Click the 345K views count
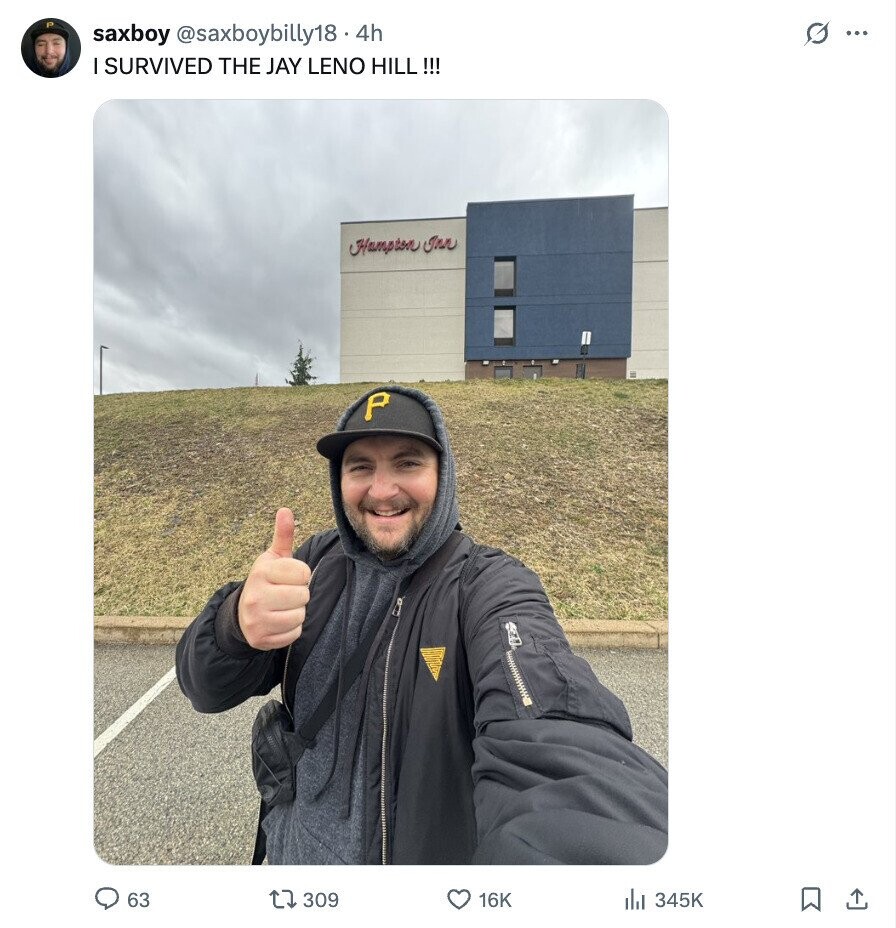The image size is (896, 928). [679, 900]
